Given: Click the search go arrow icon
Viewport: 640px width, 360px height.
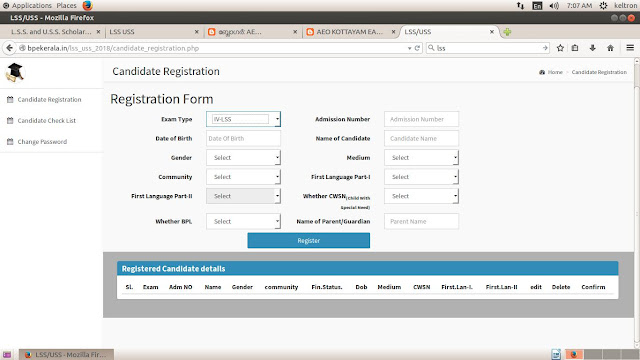Looking at the screenshot, I should click(x=545, y=48).
